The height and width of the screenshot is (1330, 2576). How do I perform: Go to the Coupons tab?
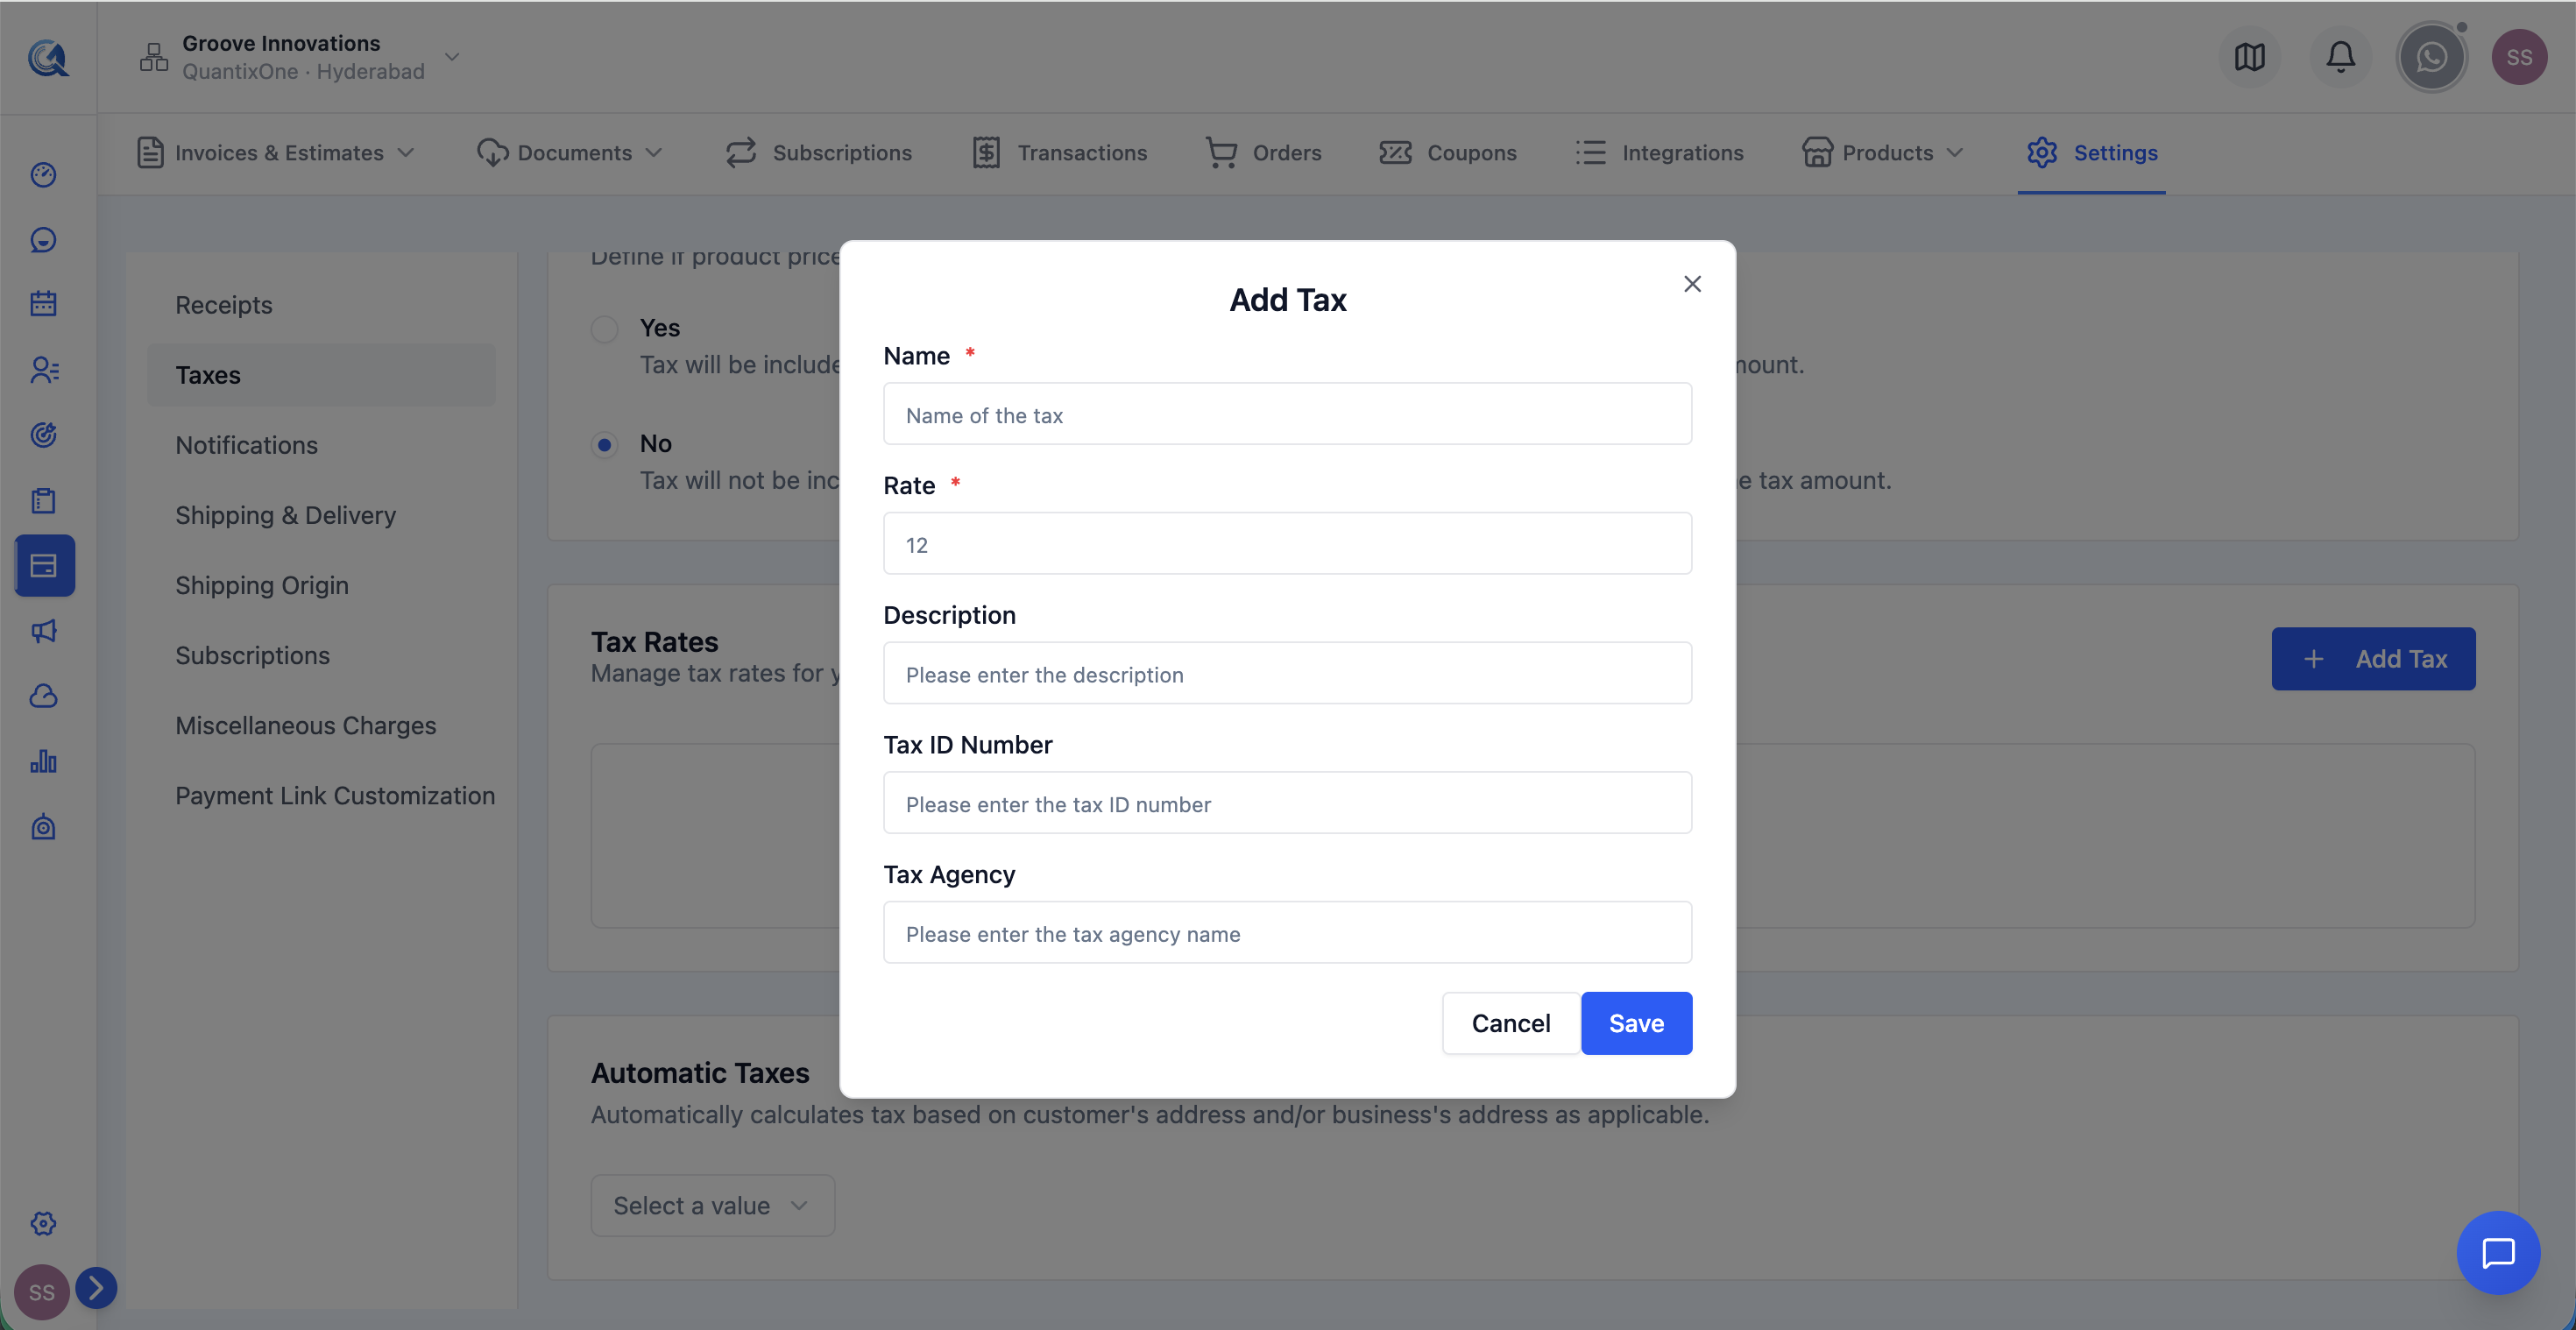[x=1447, y=153]
